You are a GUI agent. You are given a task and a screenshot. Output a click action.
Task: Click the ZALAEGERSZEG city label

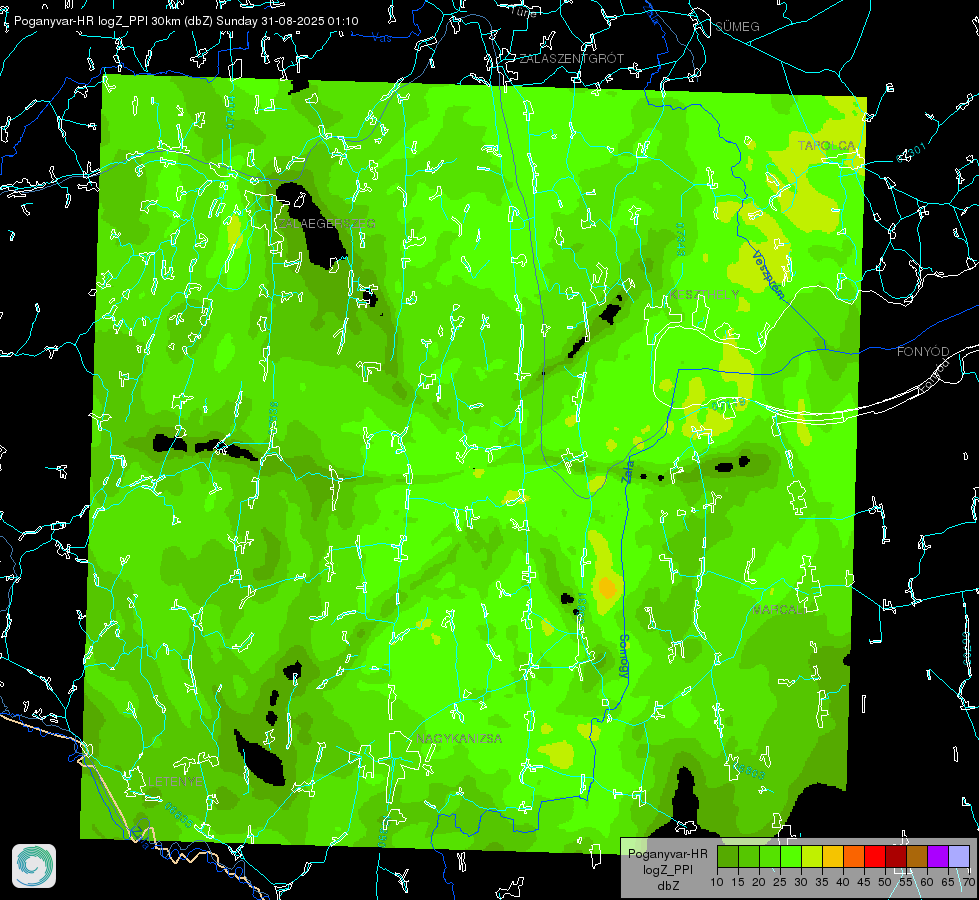click(x=327, y=224)
